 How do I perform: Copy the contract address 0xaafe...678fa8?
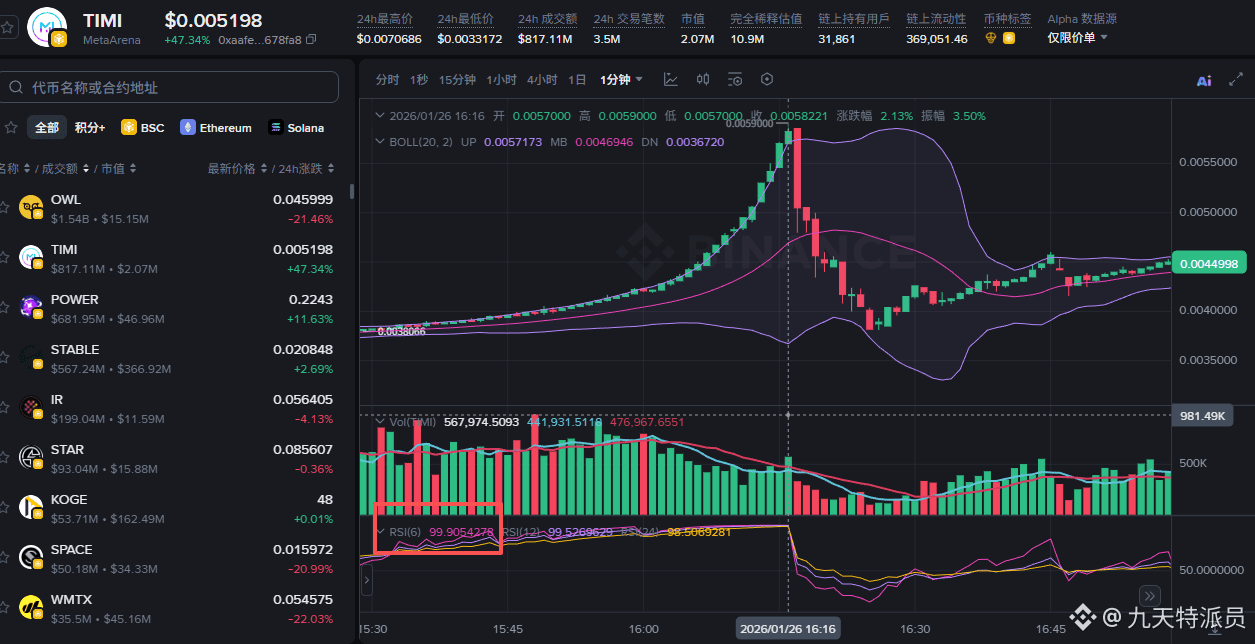tap(311, 40)
